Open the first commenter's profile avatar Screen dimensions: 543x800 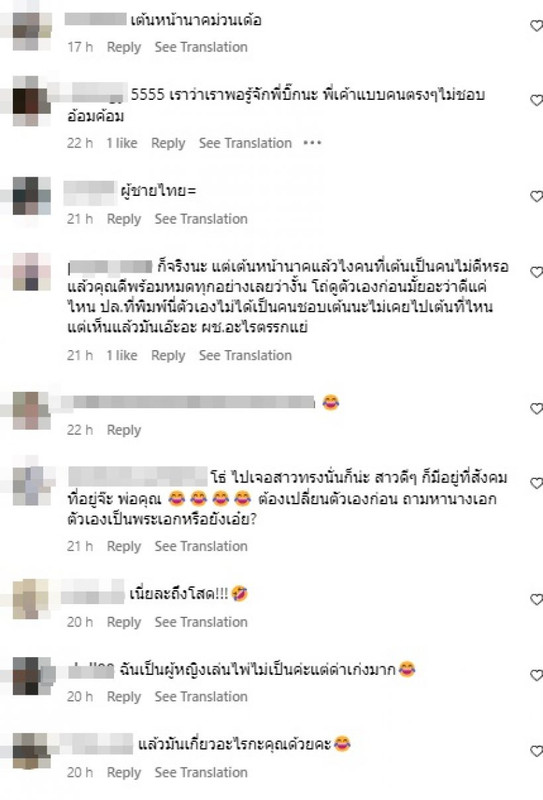pyautogui.click(x=32, y=31)
